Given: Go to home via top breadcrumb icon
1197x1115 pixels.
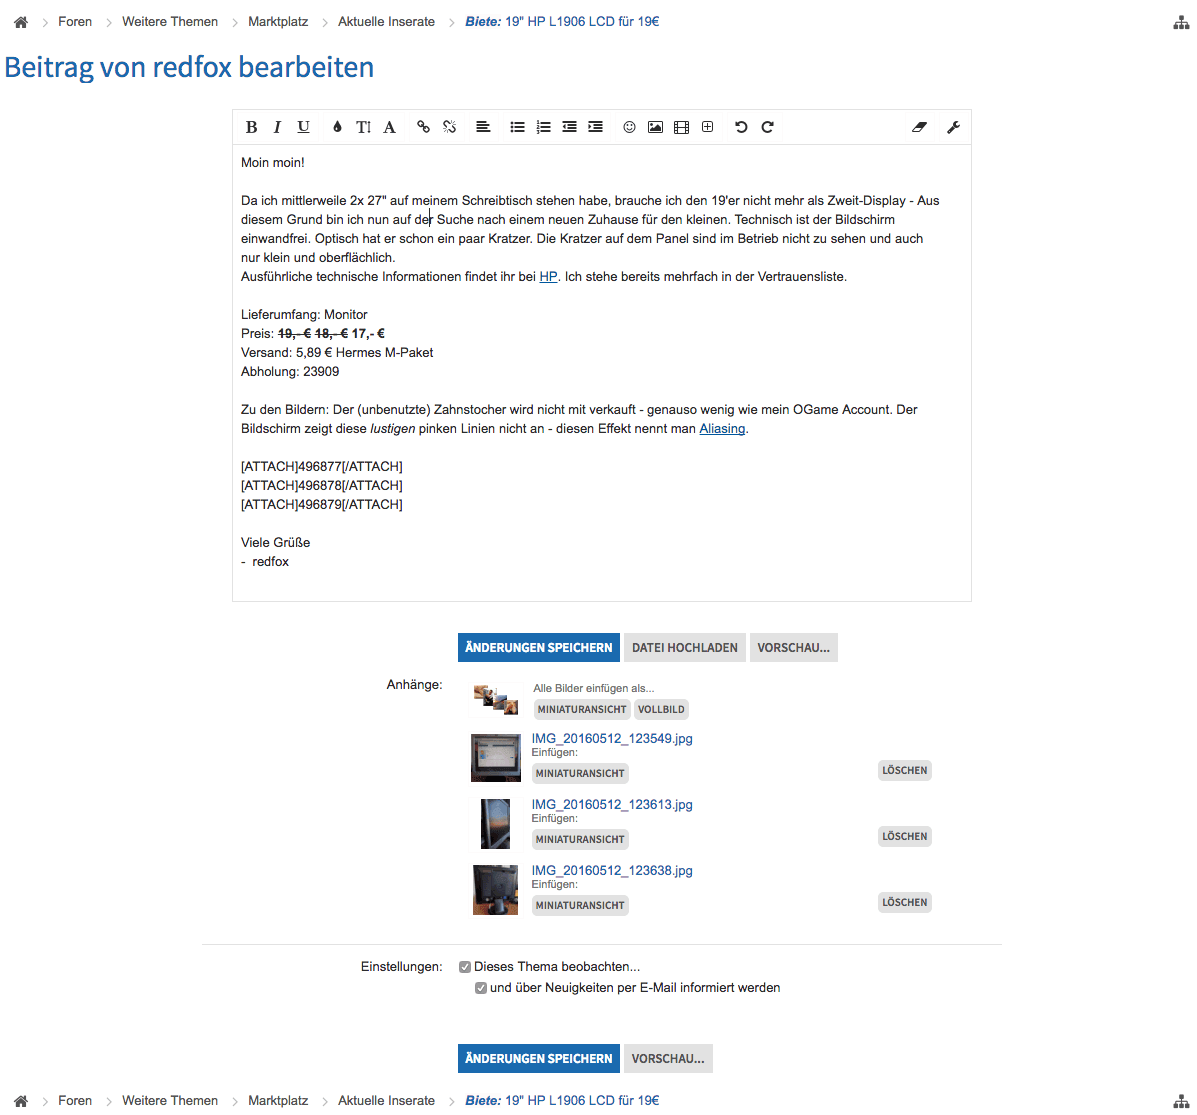Looking at the screenshot, I should coord(21,22).
